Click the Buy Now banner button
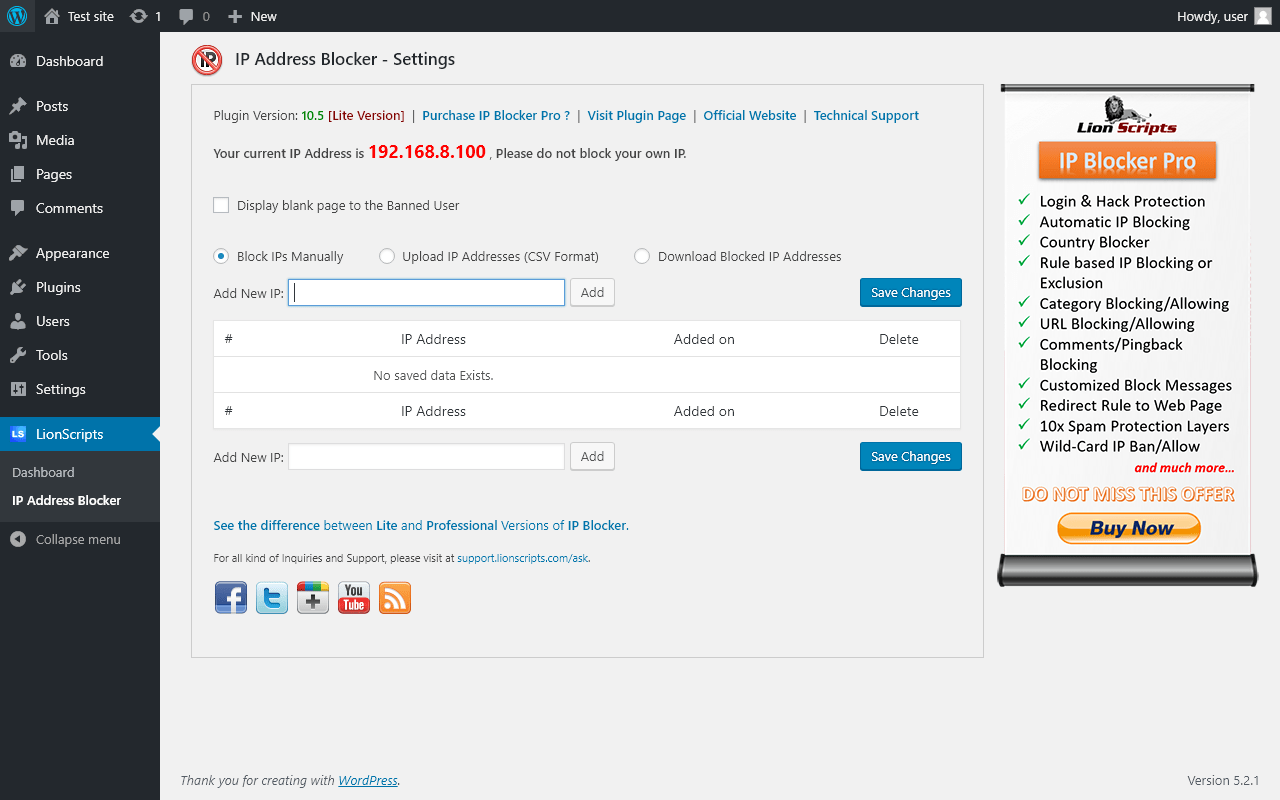This screenshot has width=1280, height=800. click(1129, 528)
